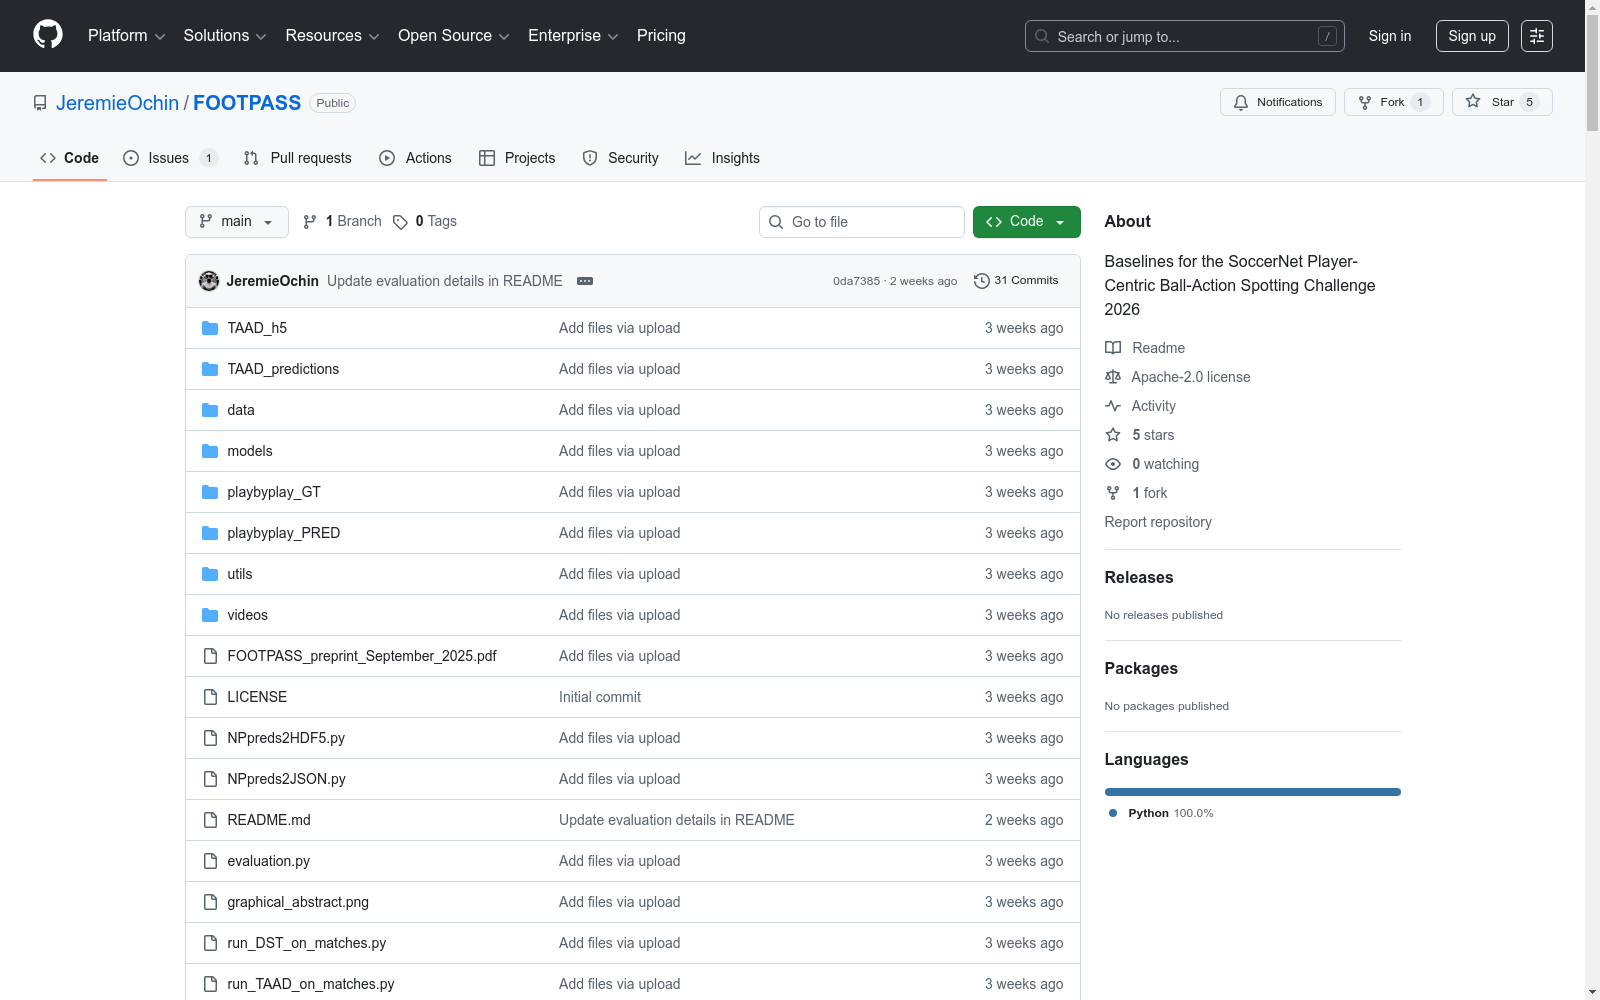Open the Actions tab
The image size is (1600, 1000).
pos(416,158)
